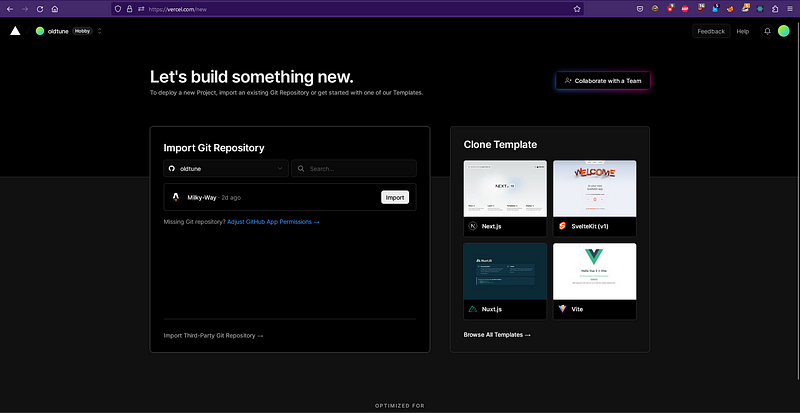This screenshot has width=800, height=413.
Task: Open the Firefox hamburger application menu
Action: point(790,9)
